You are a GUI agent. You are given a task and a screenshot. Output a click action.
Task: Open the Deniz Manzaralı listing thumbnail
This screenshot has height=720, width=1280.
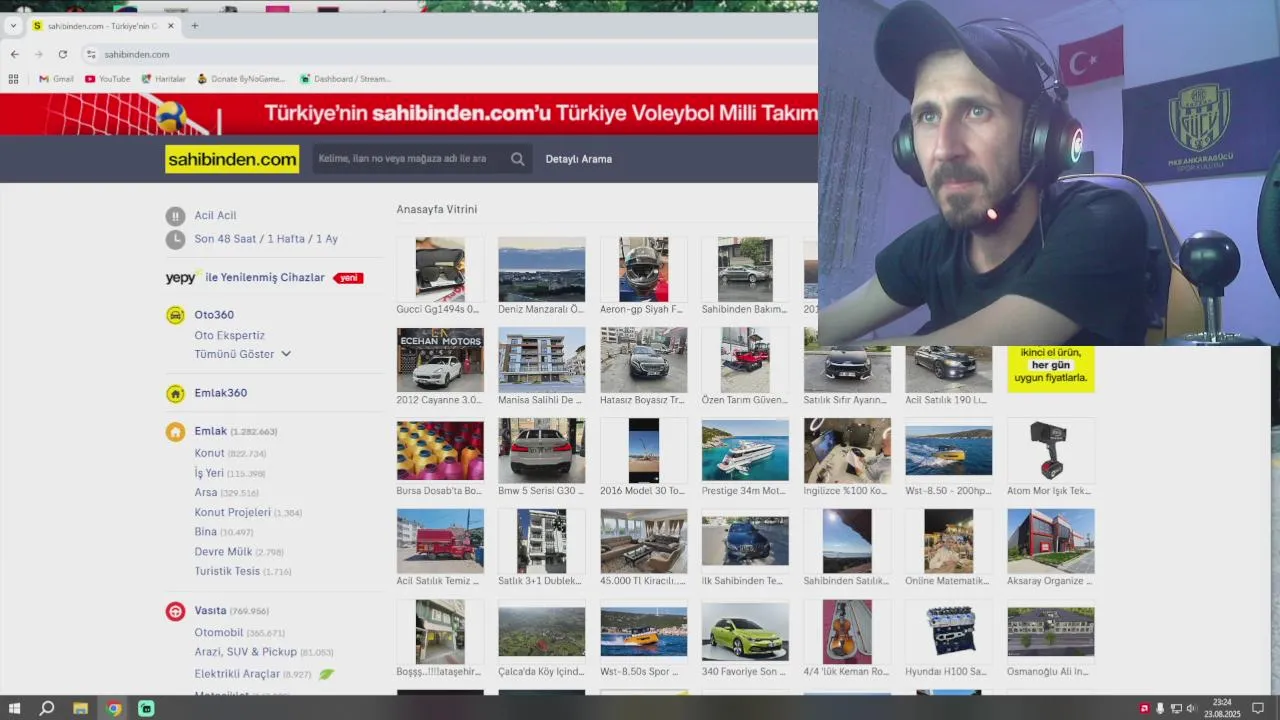coord(542,269)
